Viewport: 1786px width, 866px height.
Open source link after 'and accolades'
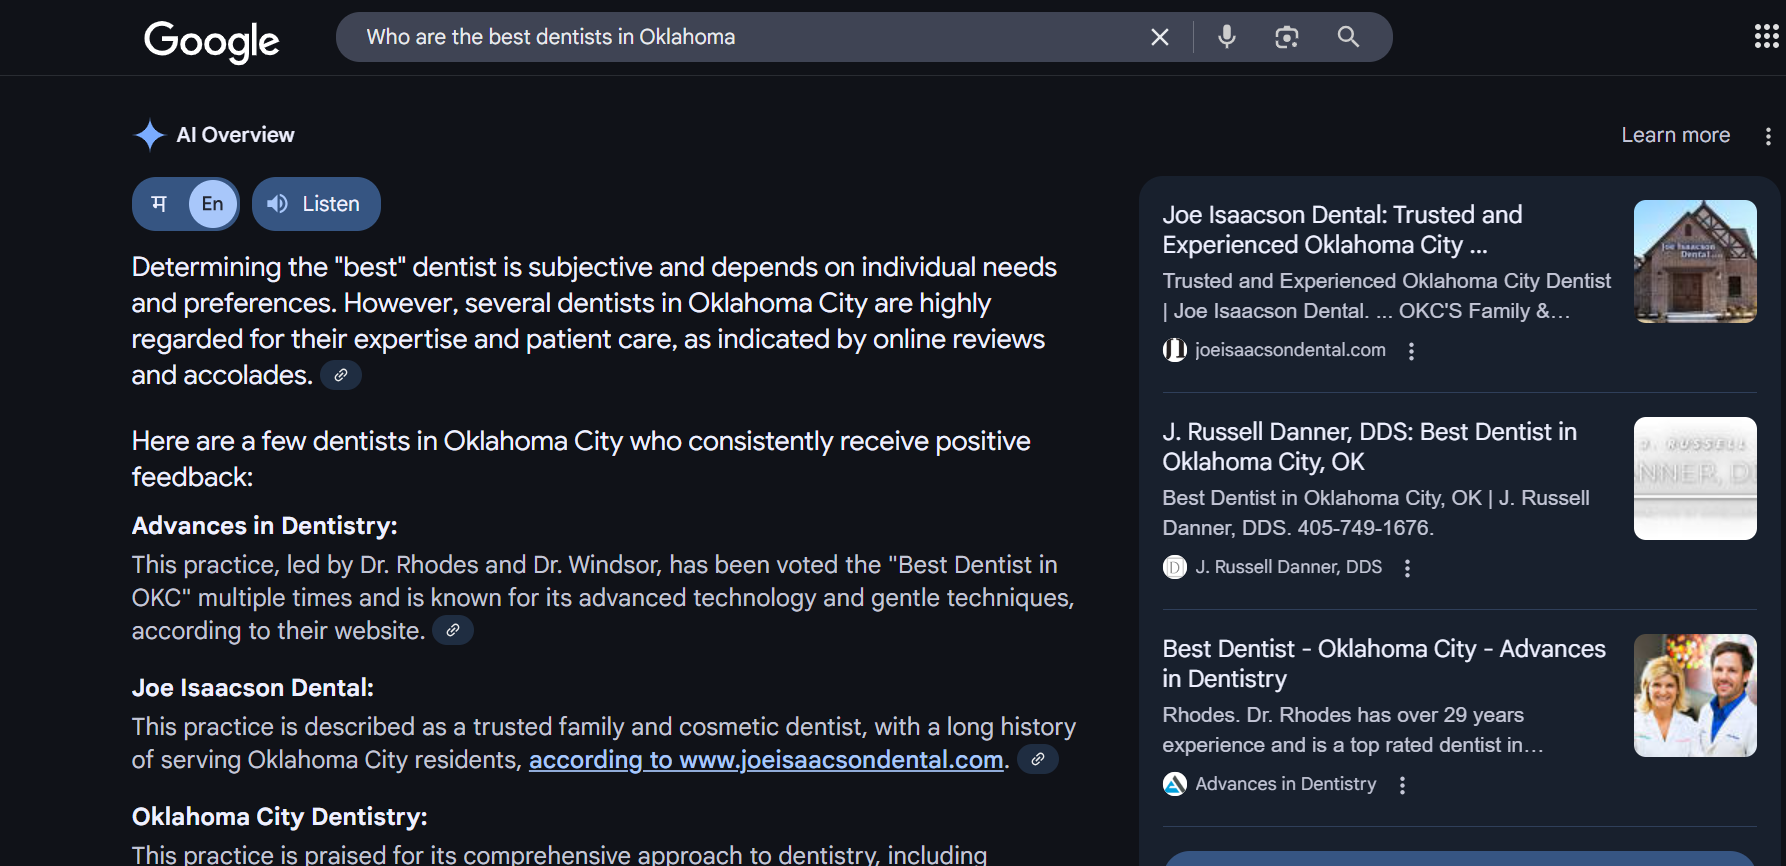click(x=341, y=375)
